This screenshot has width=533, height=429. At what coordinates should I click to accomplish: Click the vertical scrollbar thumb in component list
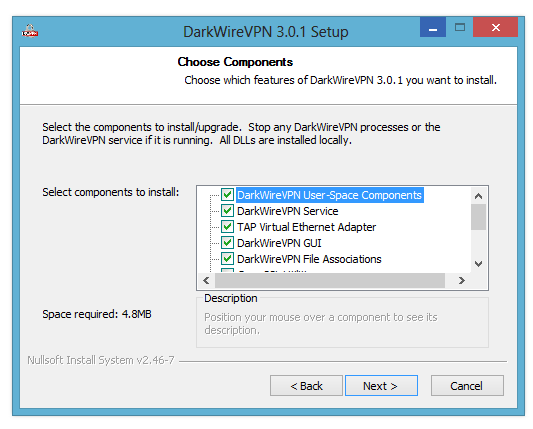(x=478, y=217)
